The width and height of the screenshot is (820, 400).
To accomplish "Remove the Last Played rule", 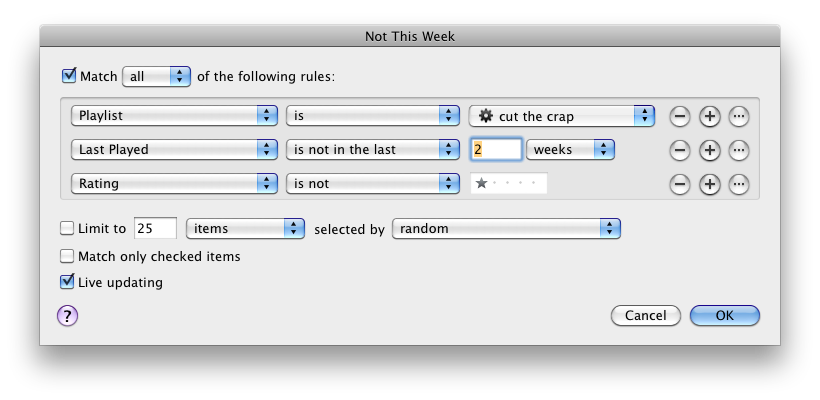I will (x=679, y=151).
